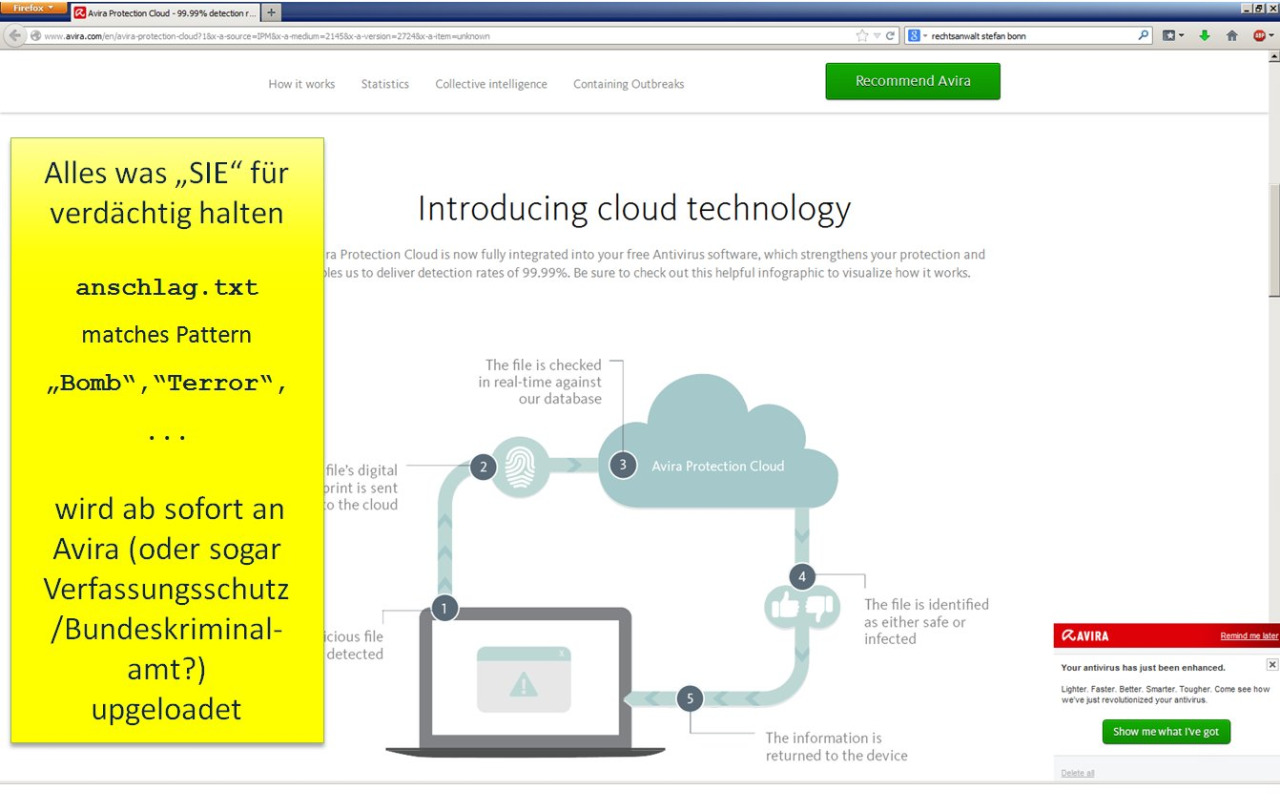Bookmark this page with the star icon

click(862, 35)
